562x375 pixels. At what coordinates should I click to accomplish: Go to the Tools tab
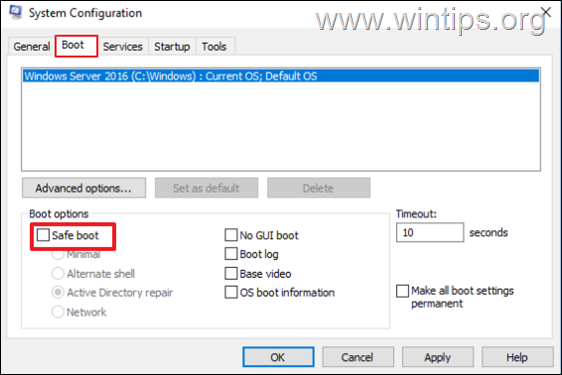tap(214, 47)
